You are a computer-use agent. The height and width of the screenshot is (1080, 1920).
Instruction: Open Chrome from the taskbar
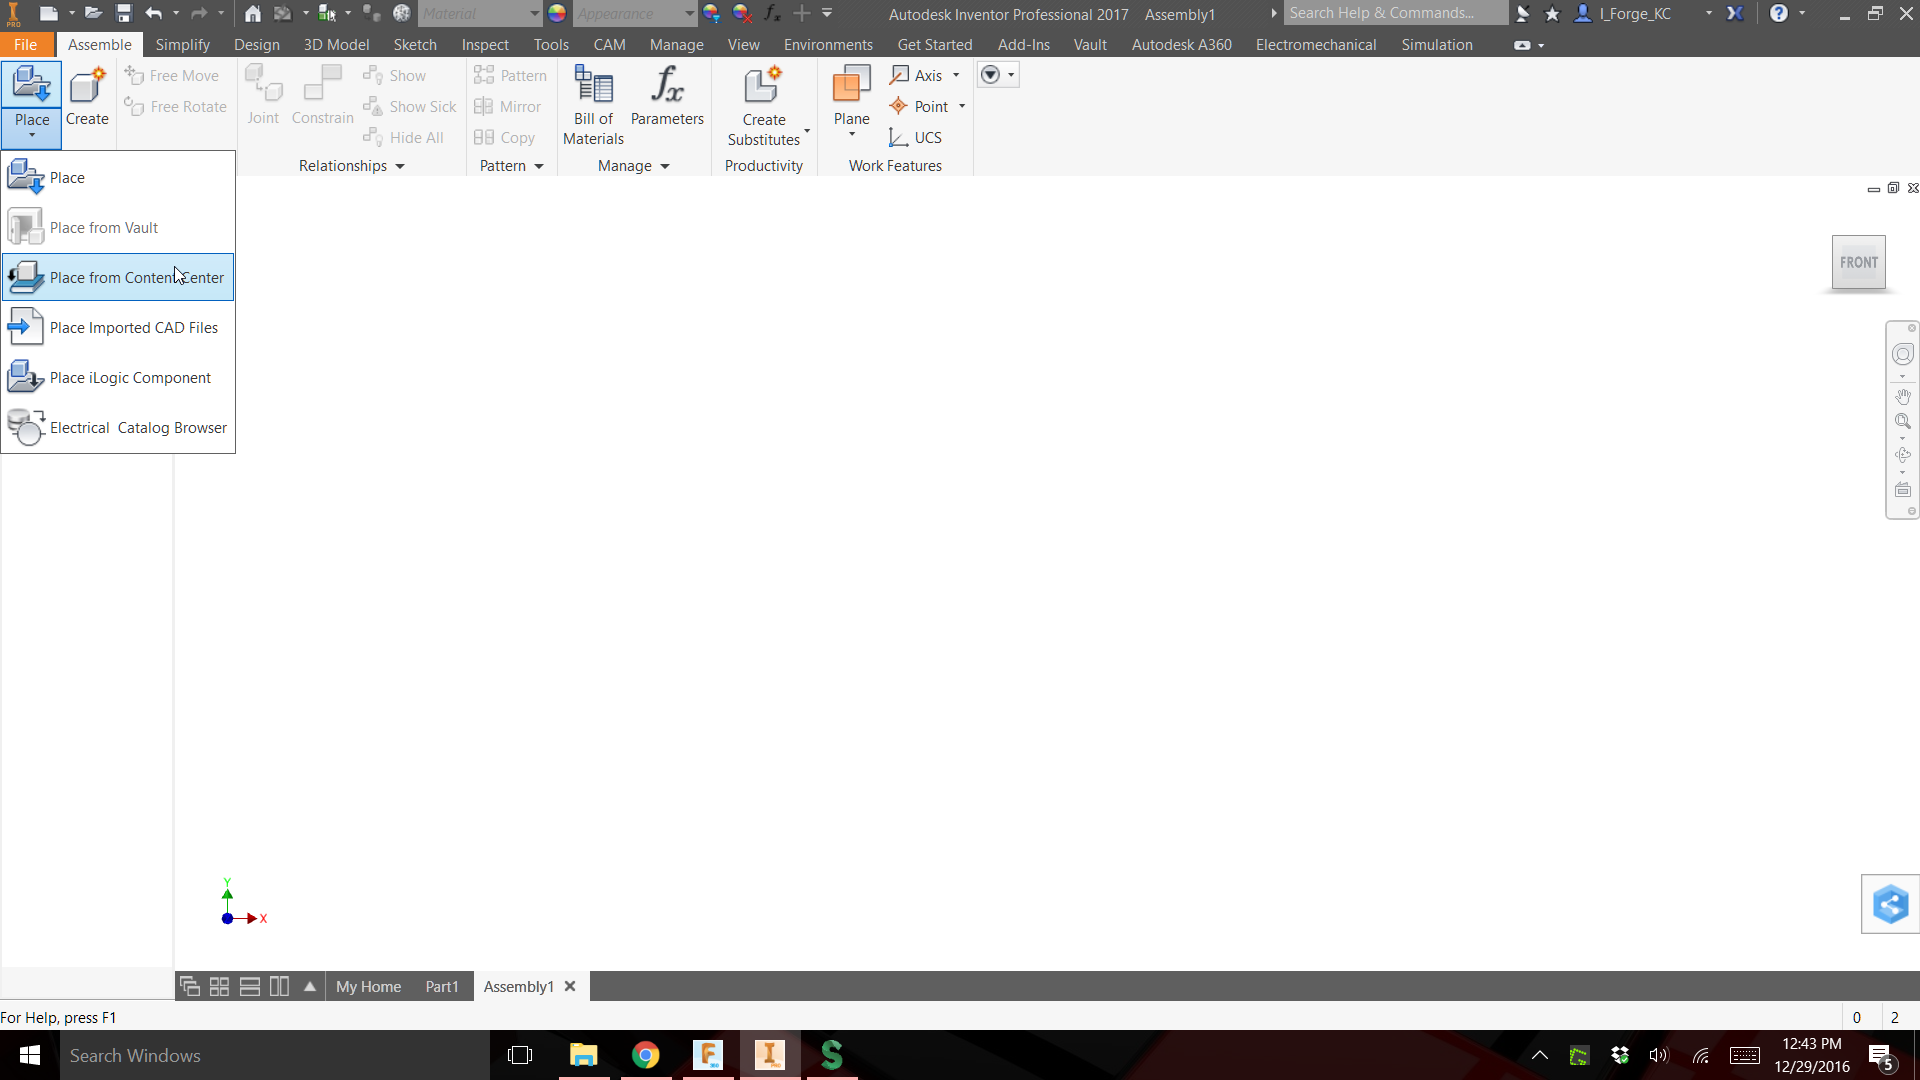pos(646,1055)
